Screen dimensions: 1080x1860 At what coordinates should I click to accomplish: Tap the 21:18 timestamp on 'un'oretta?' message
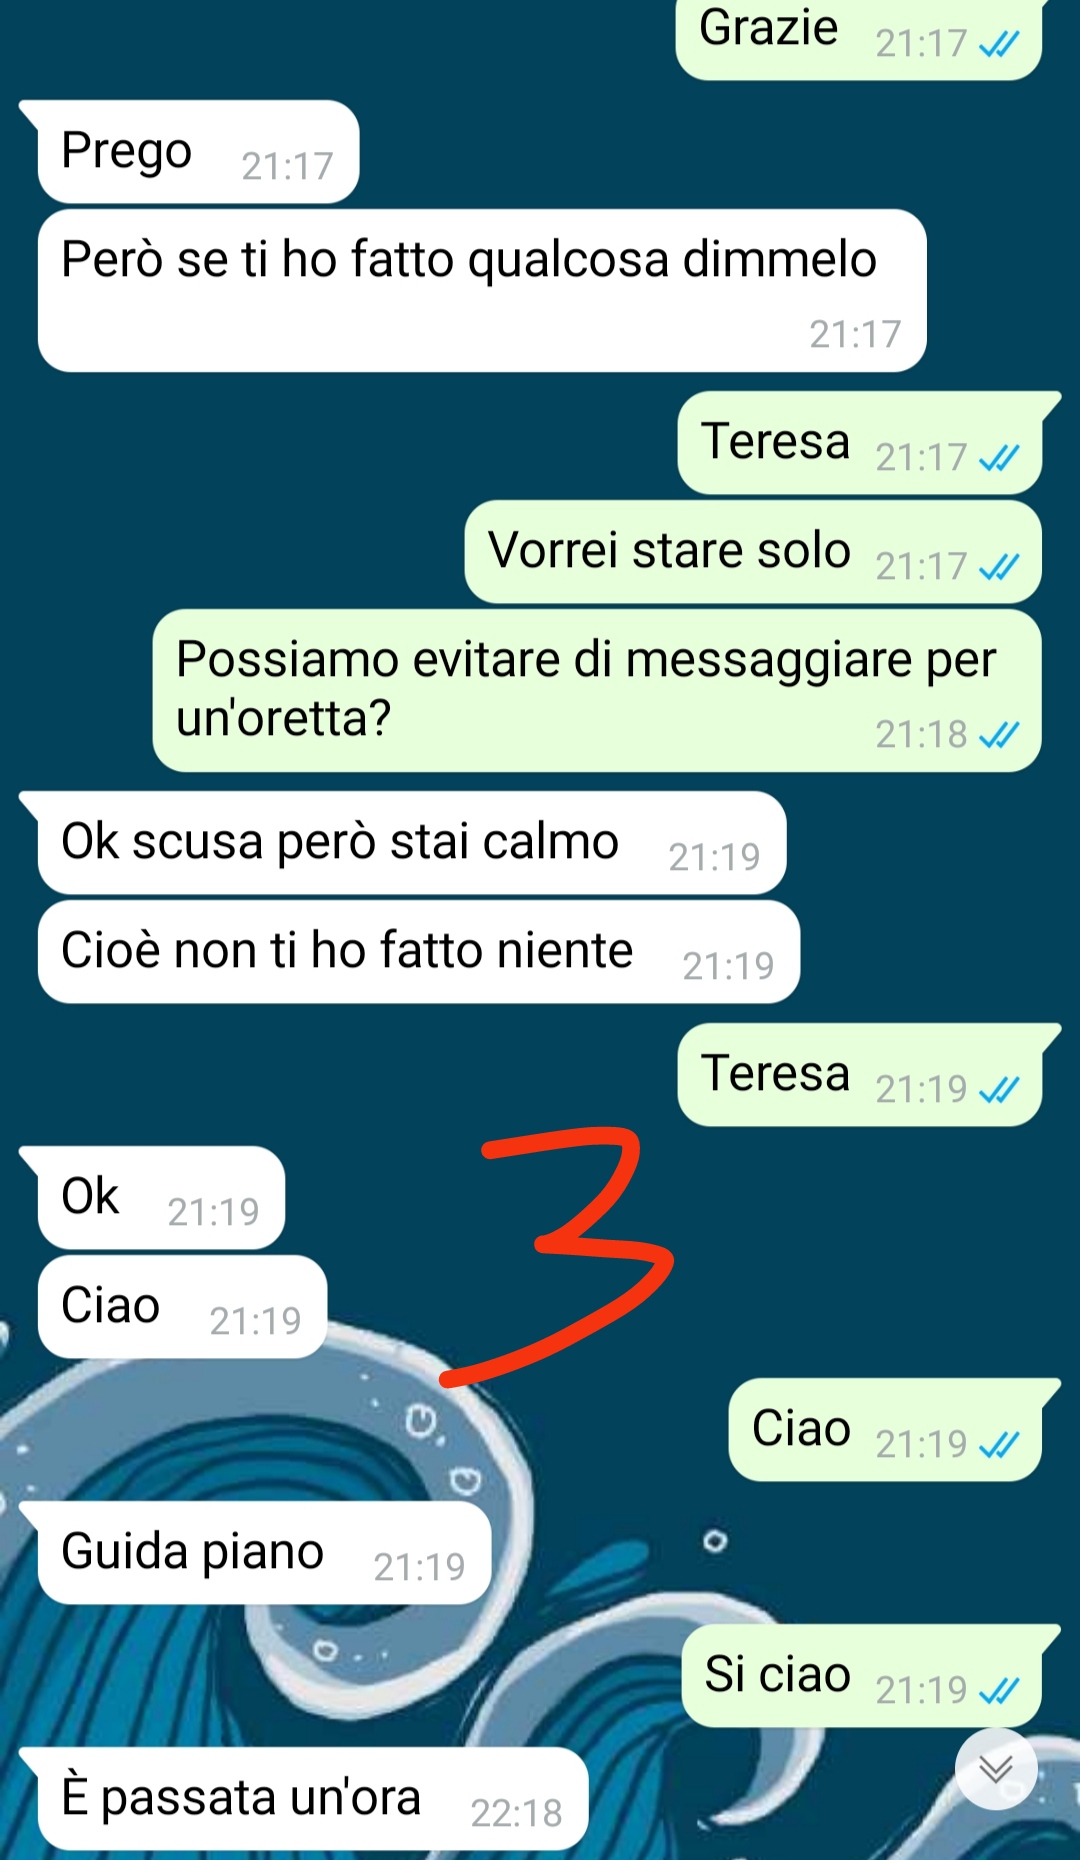(x=921, y=735)
